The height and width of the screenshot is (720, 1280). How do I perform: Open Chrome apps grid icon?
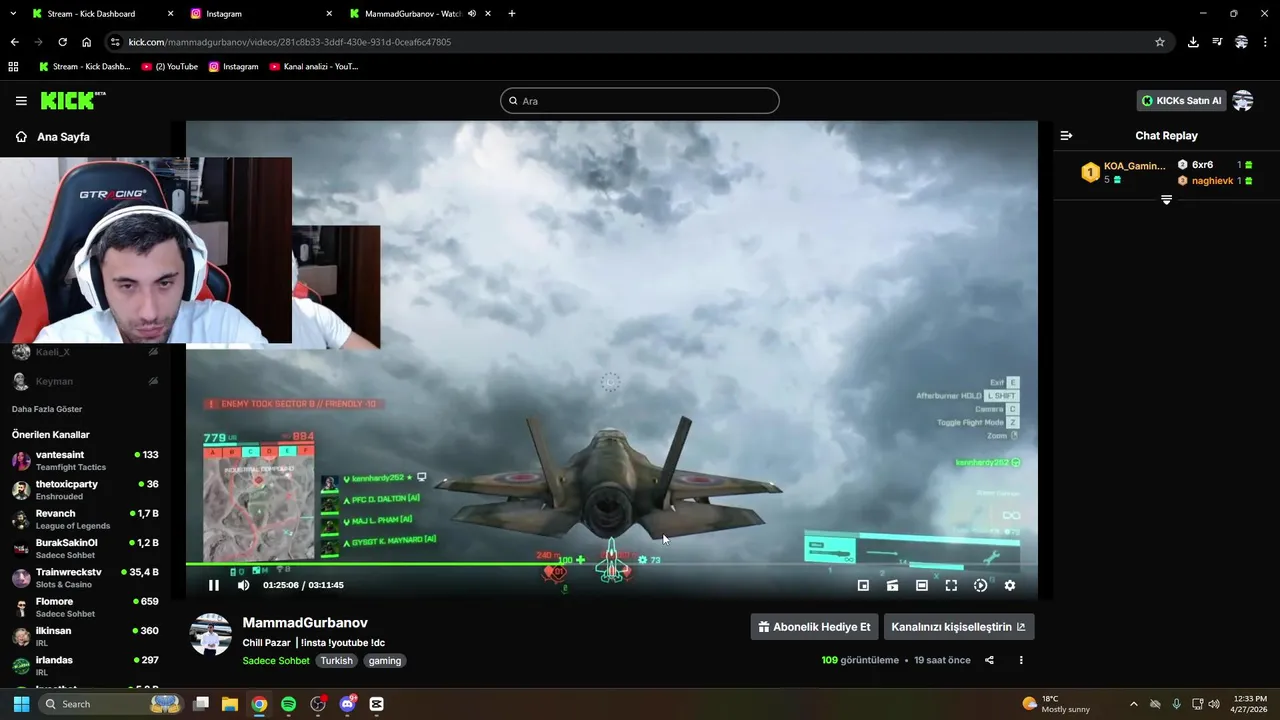(13, 67)
